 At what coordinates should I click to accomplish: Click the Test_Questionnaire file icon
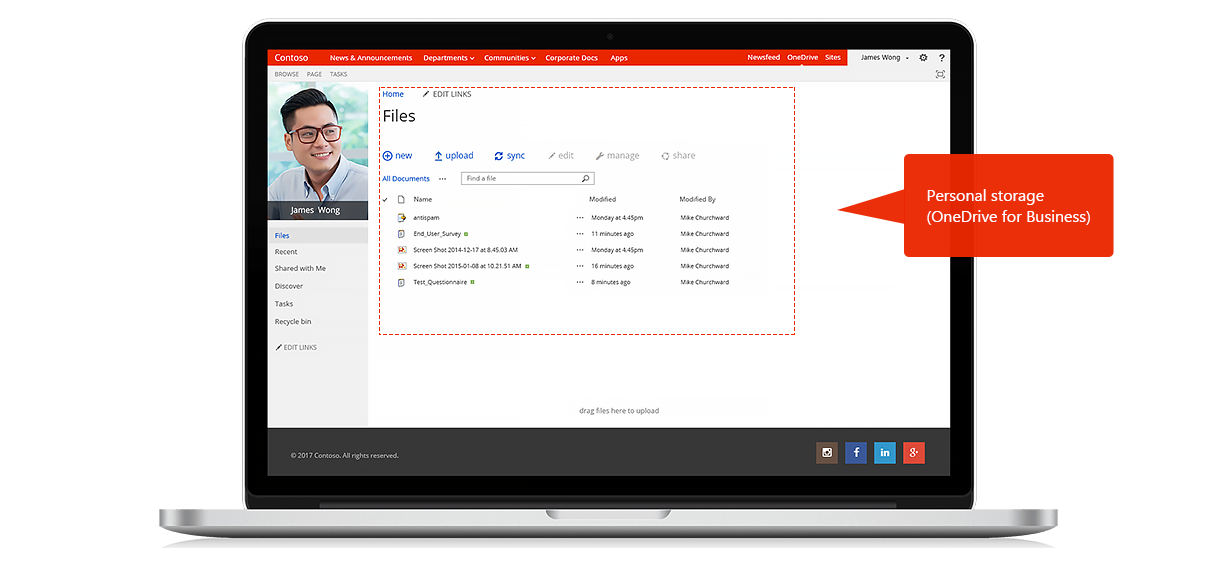pyautogui.click(x=401, y=282)
